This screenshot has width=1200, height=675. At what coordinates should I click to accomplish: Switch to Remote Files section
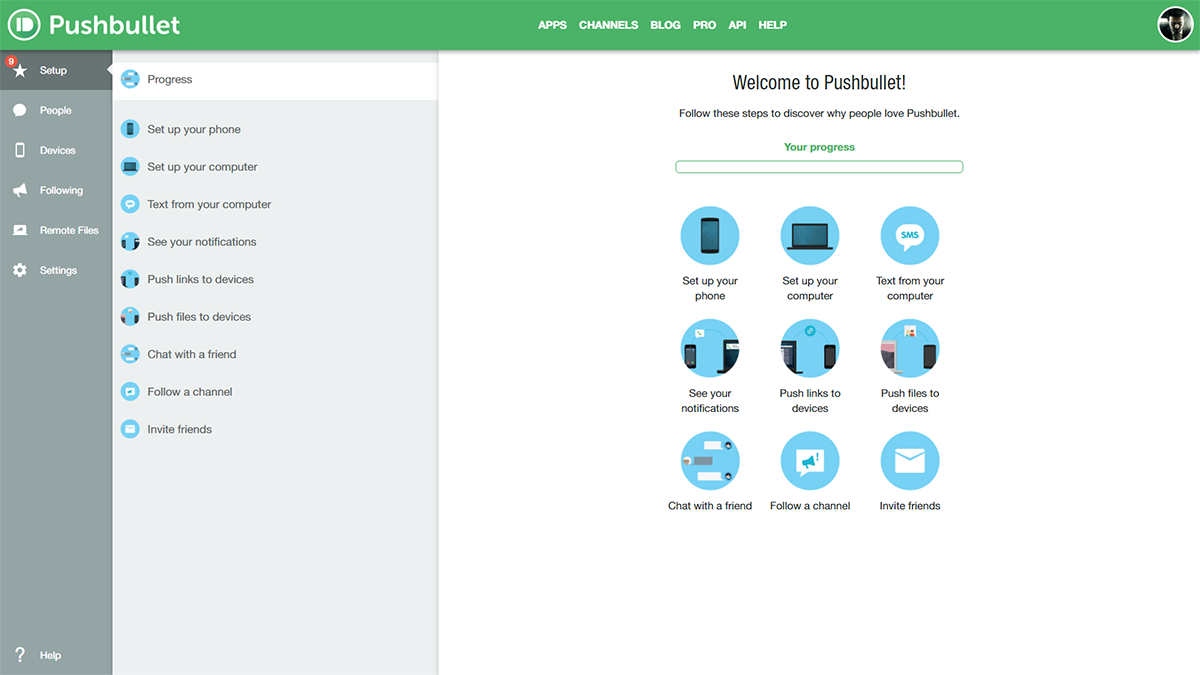click(68, 231)
